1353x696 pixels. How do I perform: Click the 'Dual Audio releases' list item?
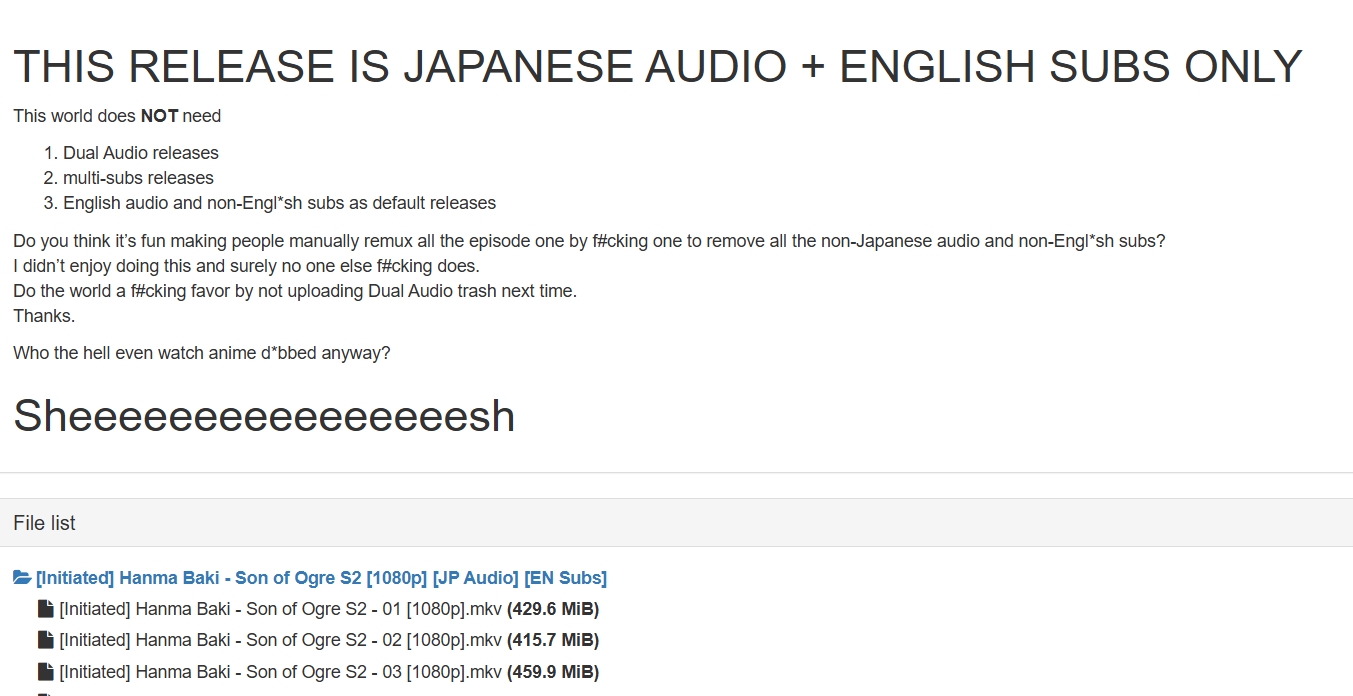(141, 153)
